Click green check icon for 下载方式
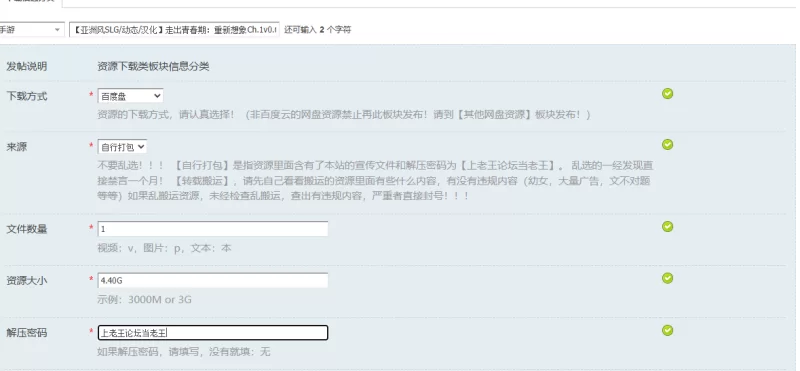800x371 pixels. pyautogui.click(x=667, y=93)
